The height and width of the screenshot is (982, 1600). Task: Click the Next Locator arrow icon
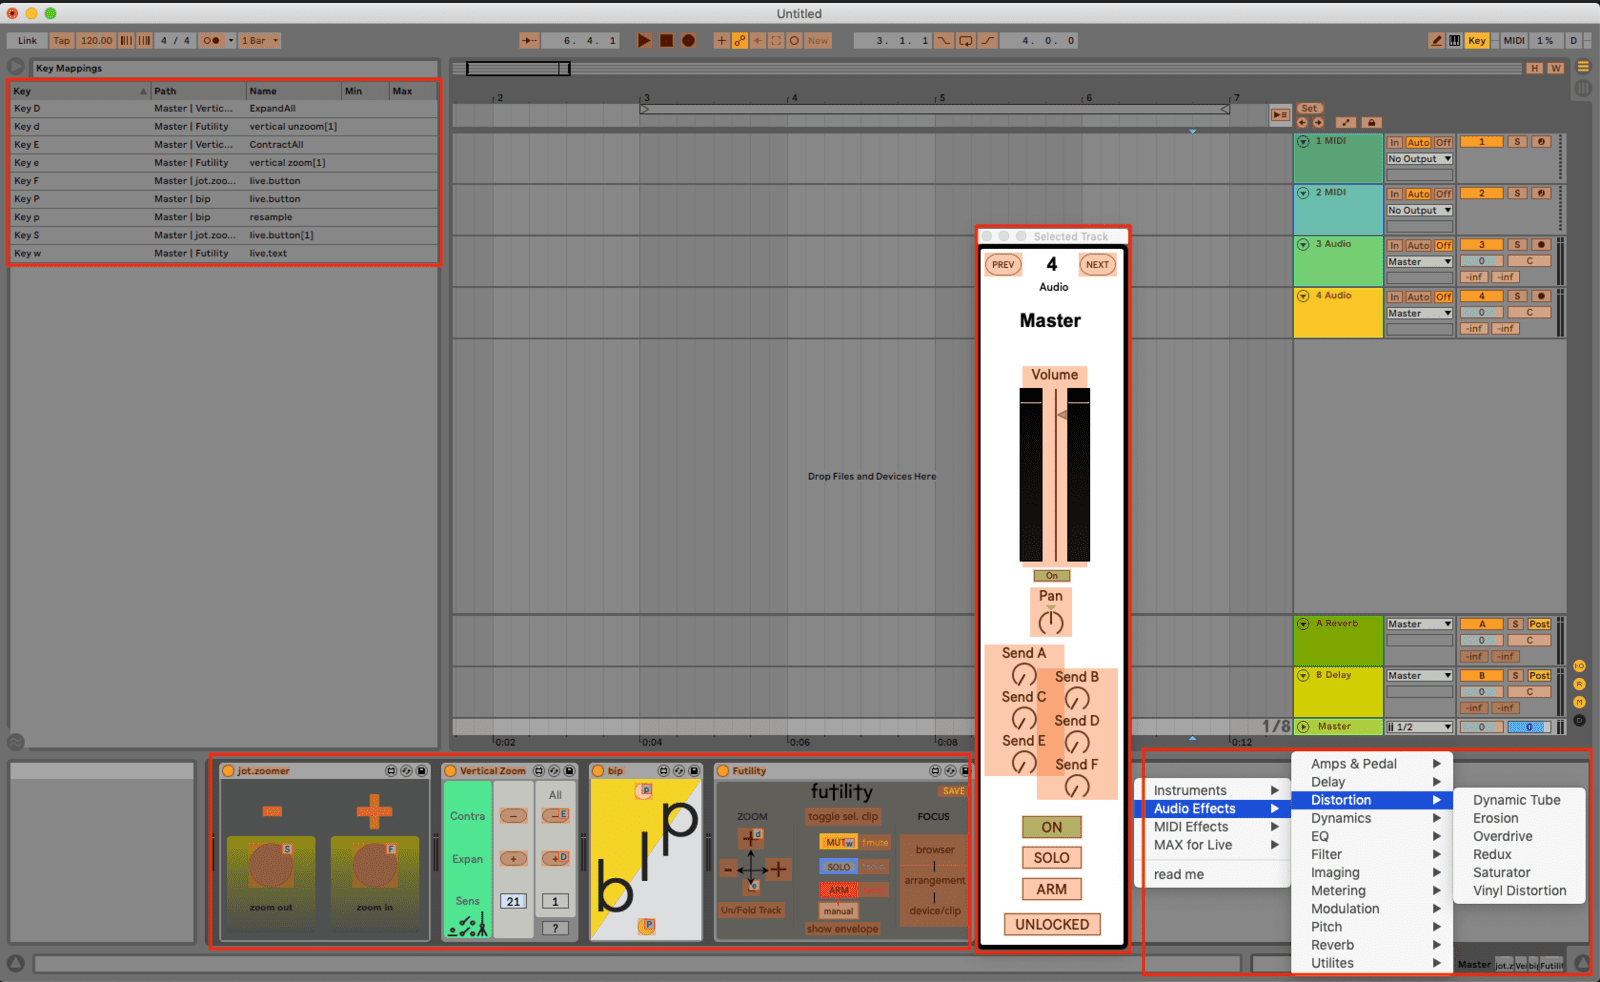click(1318, 123)
